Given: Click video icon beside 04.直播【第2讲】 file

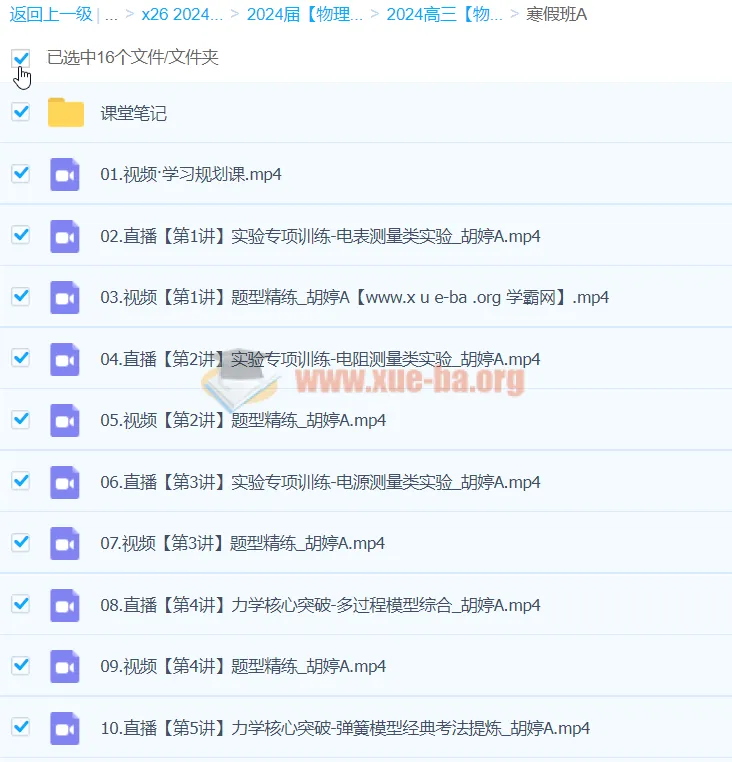Looking at the screenshot, I should tap(65, 359).
